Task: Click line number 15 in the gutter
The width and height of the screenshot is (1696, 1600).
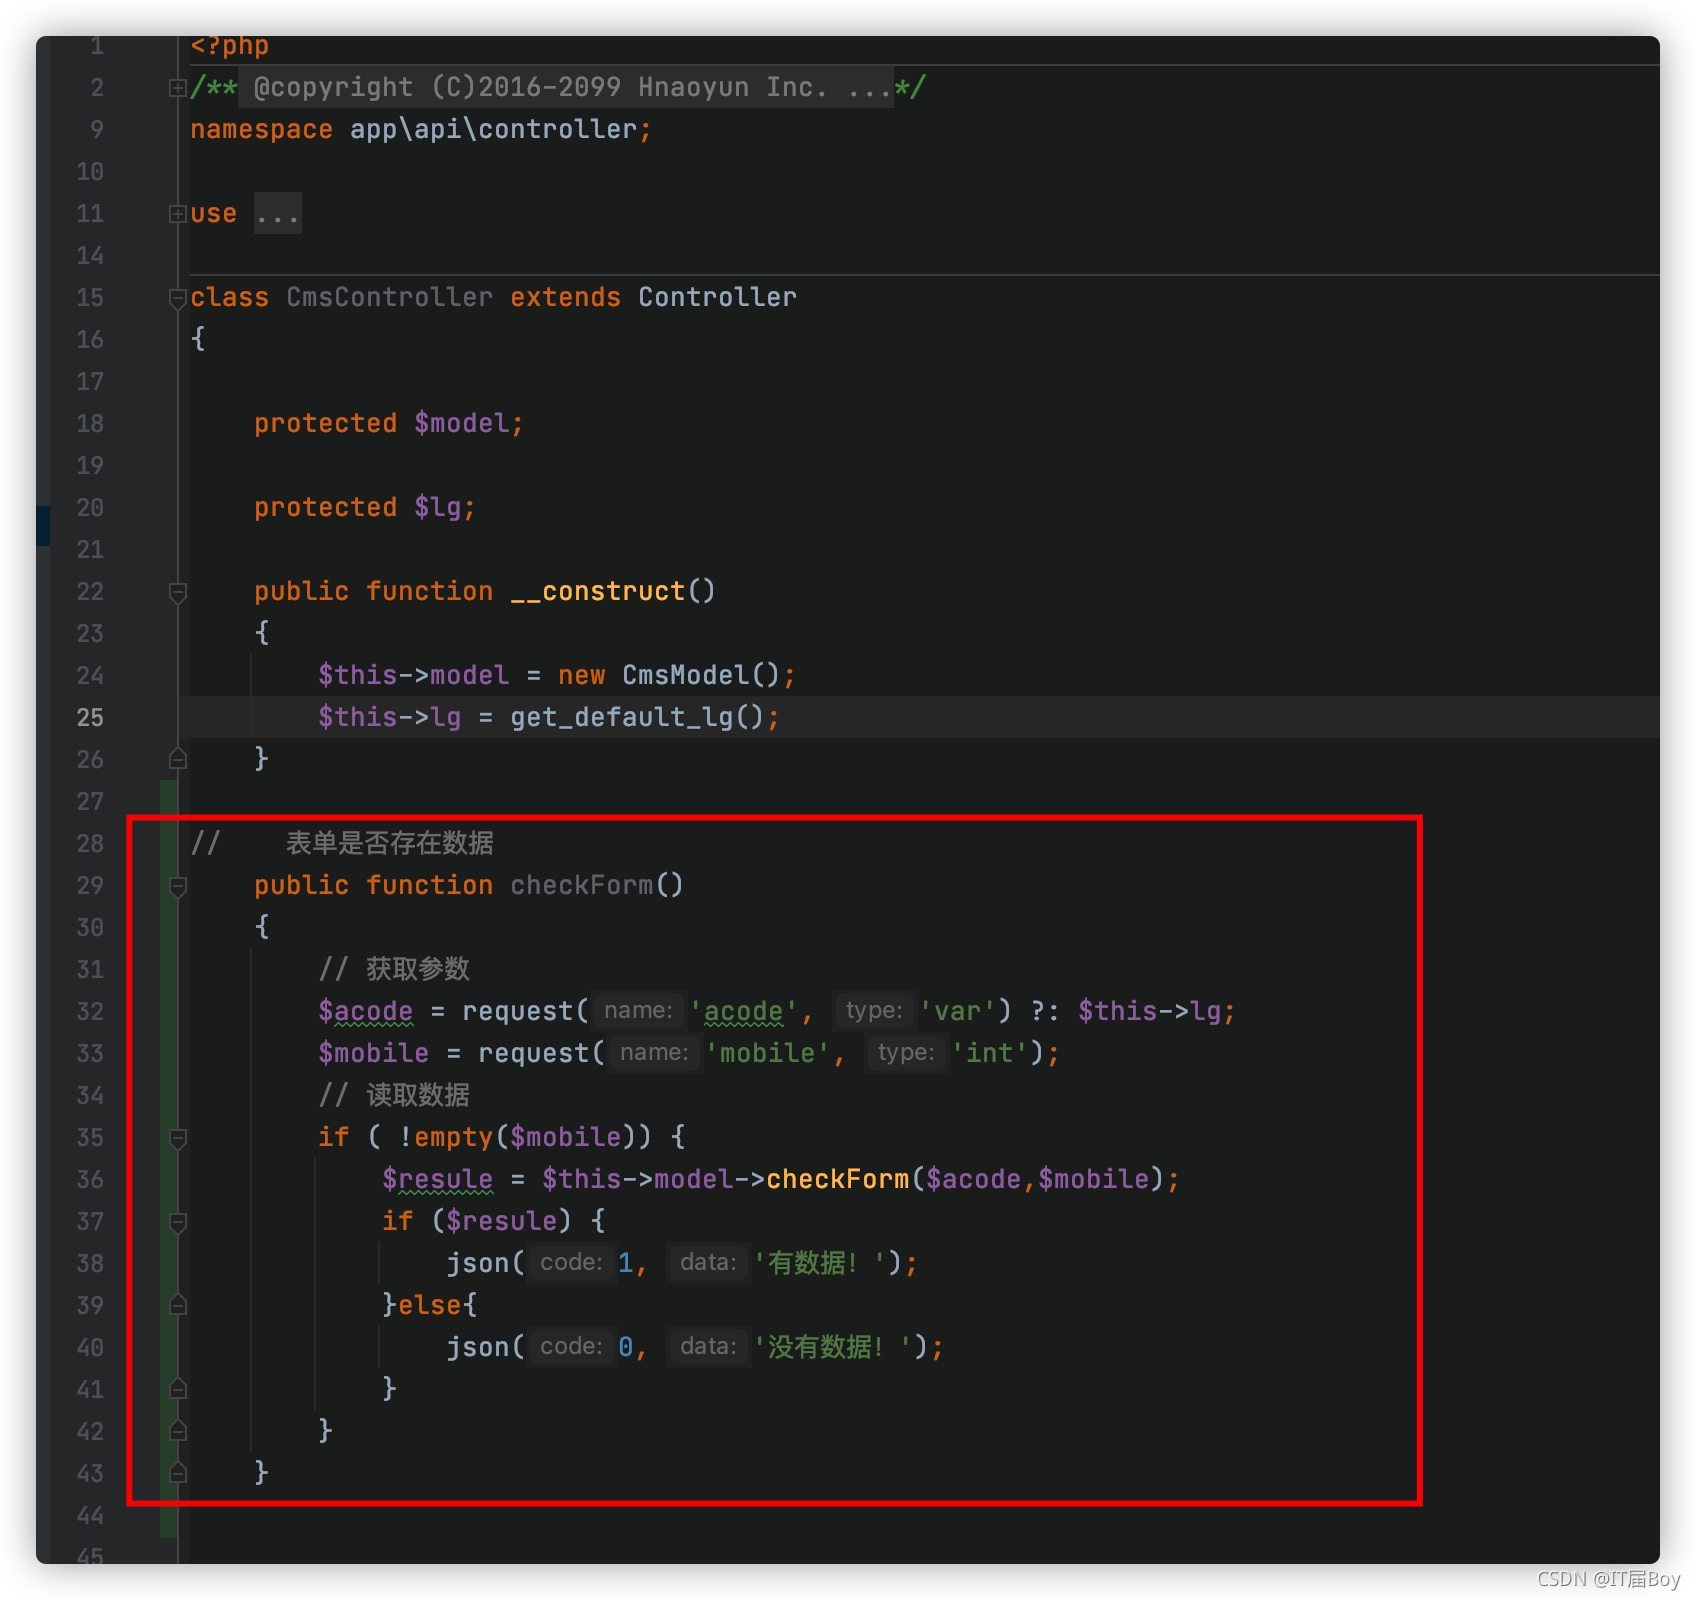Action: pos(90,298)
